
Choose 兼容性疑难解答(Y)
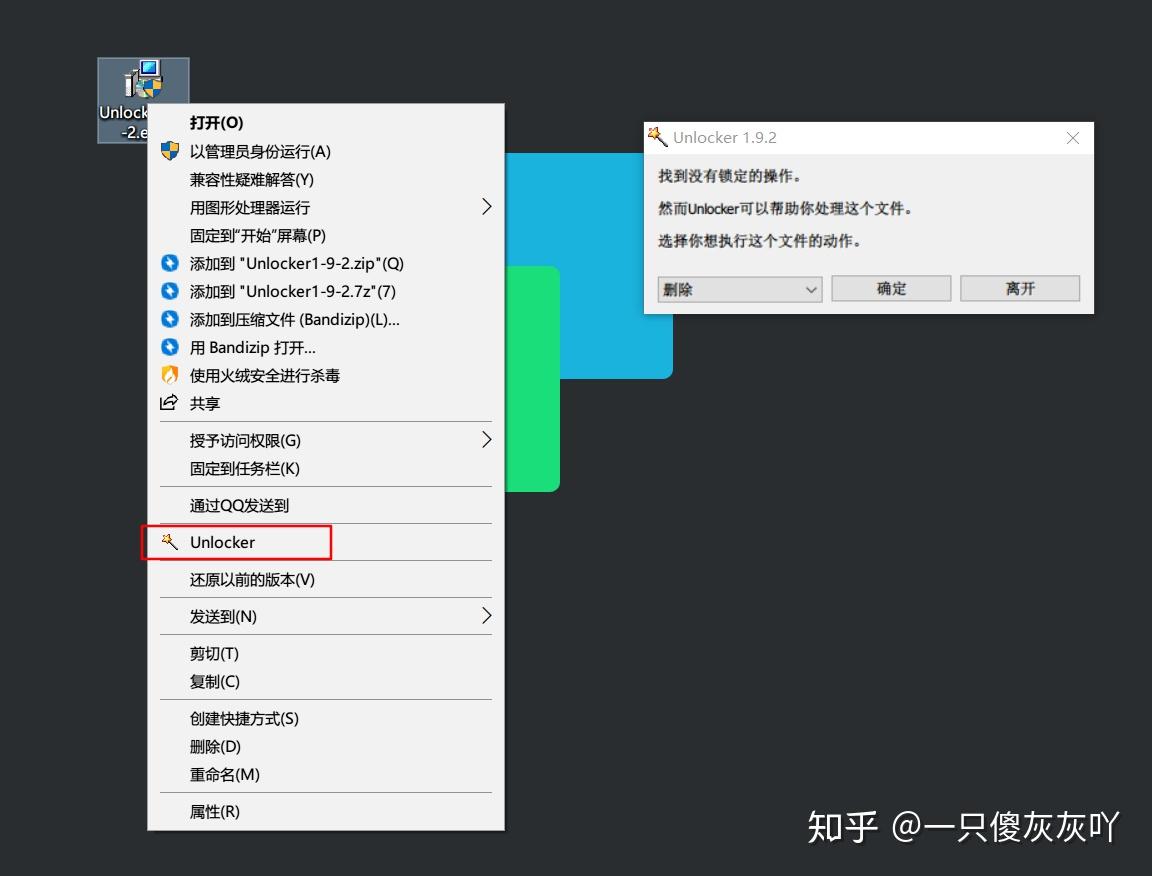[x=326, y=179]
